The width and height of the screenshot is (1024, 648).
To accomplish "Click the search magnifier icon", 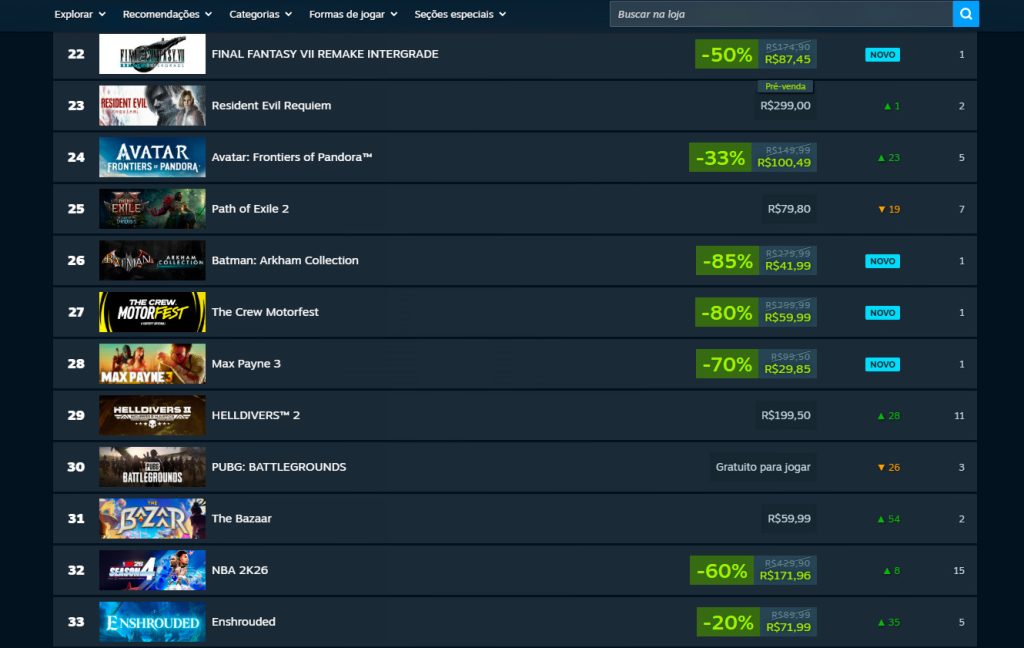I will coord(965,14).
